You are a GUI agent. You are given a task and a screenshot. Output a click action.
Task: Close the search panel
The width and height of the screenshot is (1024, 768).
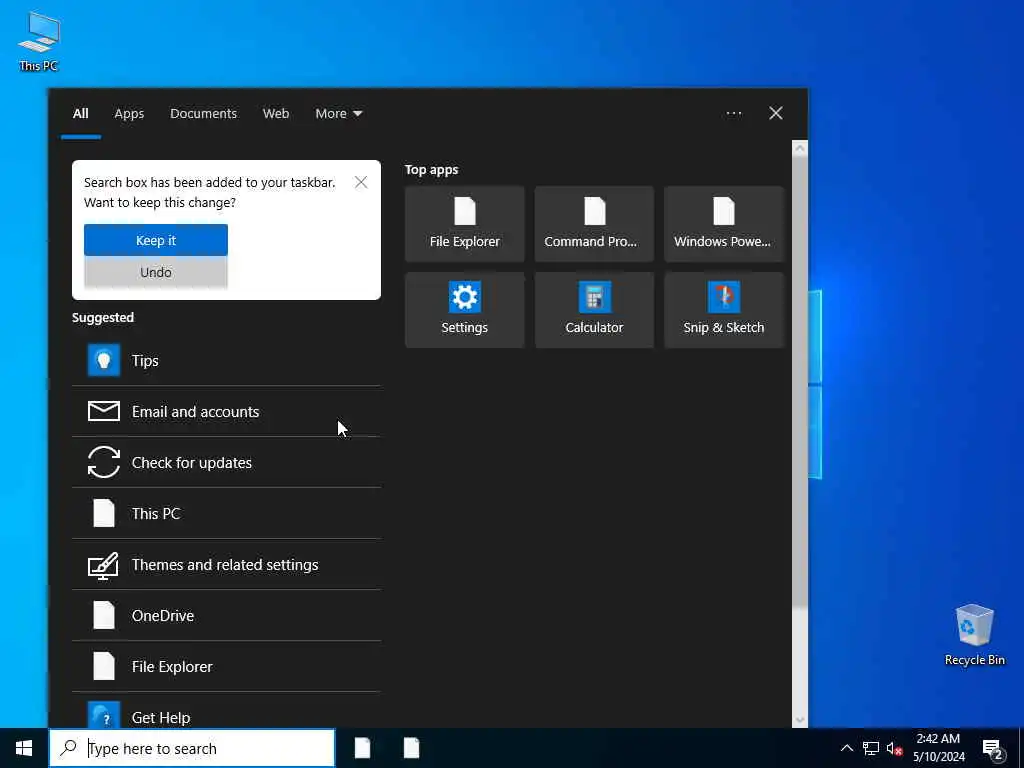[x=776, y=114]
